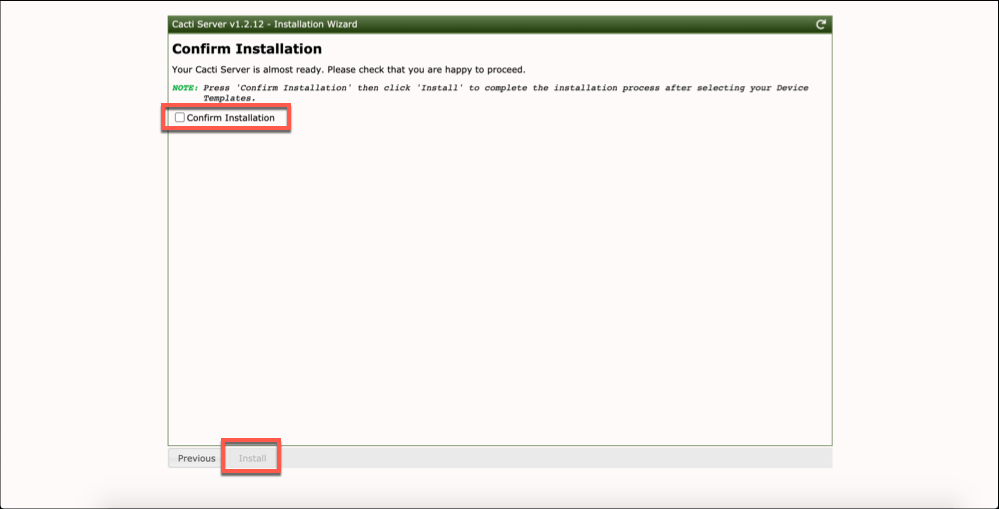
Task: Click the note text mentioning Device Templates
Action: click(x=506, y=93)
